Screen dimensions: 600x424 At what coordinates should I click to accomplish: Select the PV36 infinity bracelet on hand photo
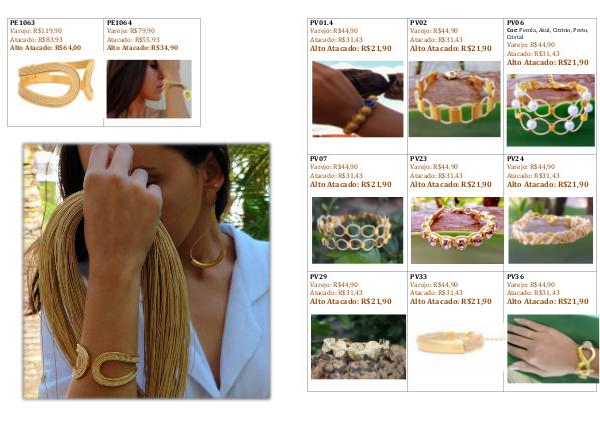coord(553,349)
